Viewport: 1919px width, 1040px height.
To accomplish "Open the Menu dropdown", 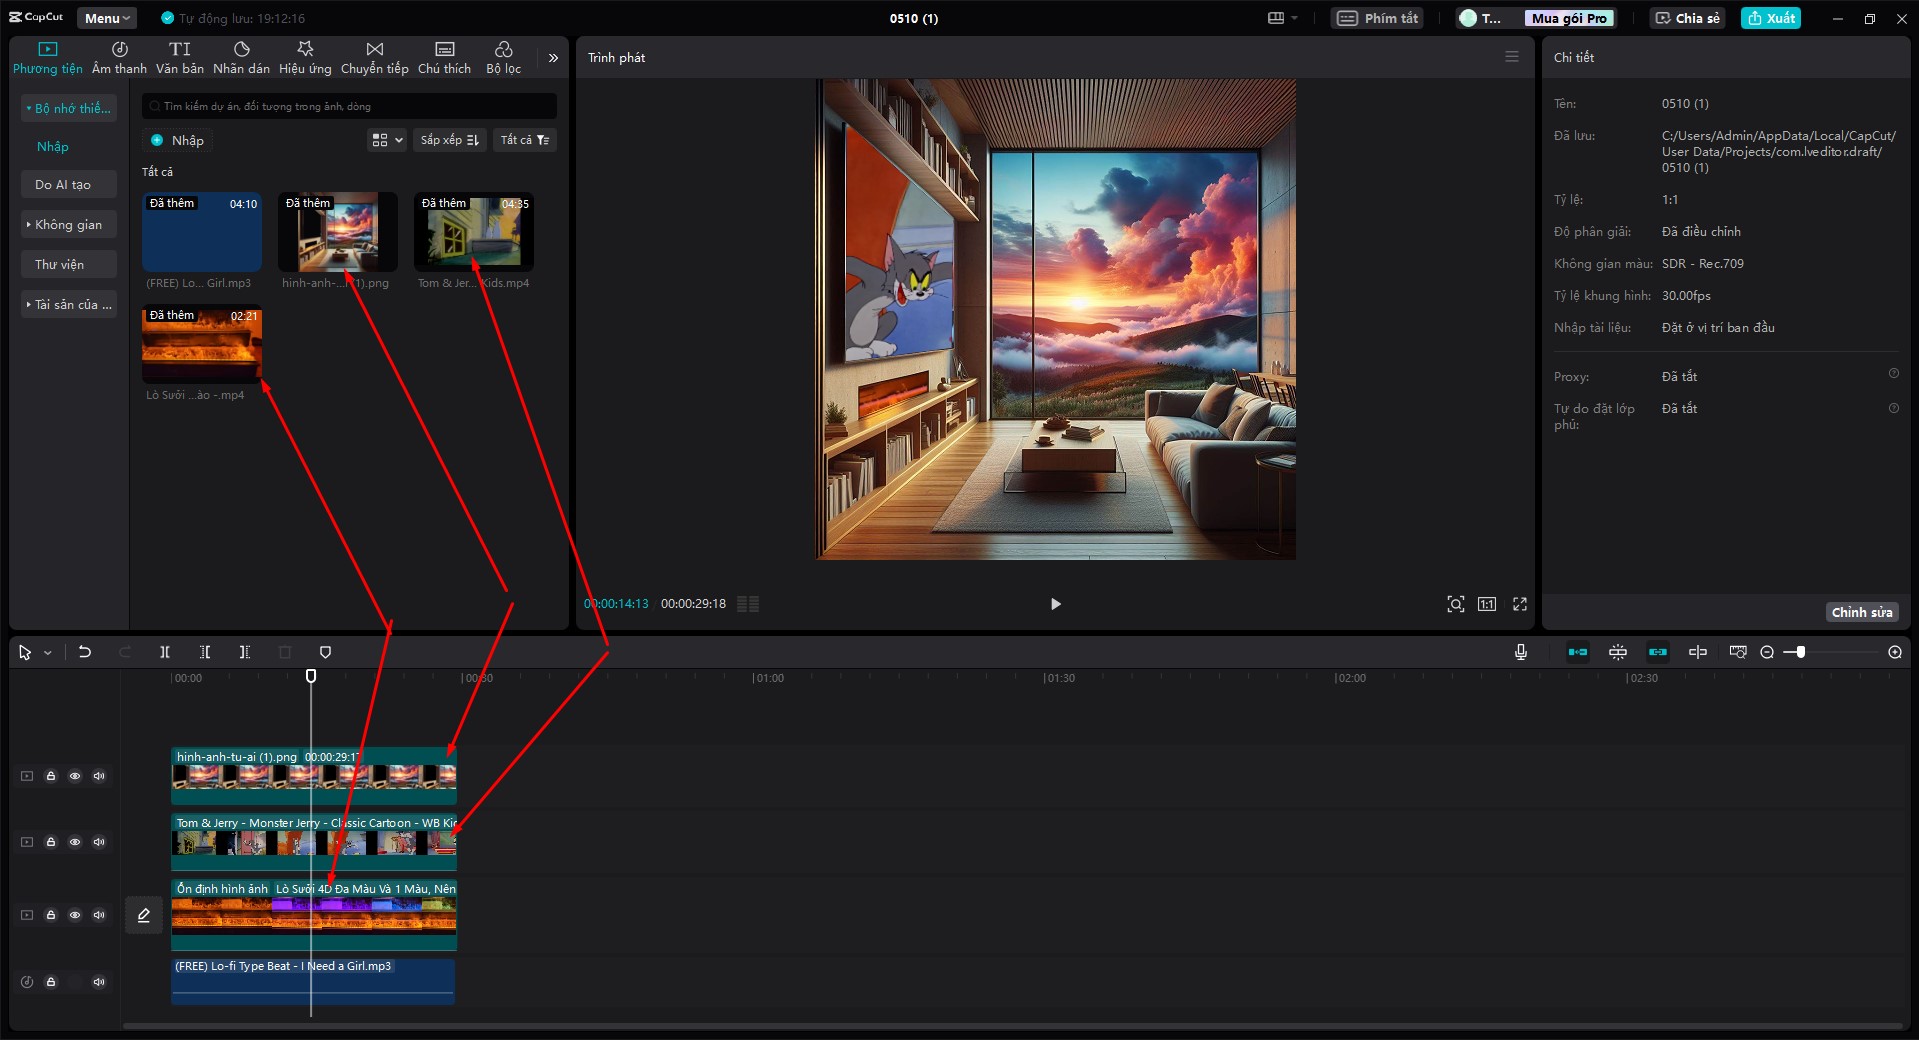I will (107, 18).
